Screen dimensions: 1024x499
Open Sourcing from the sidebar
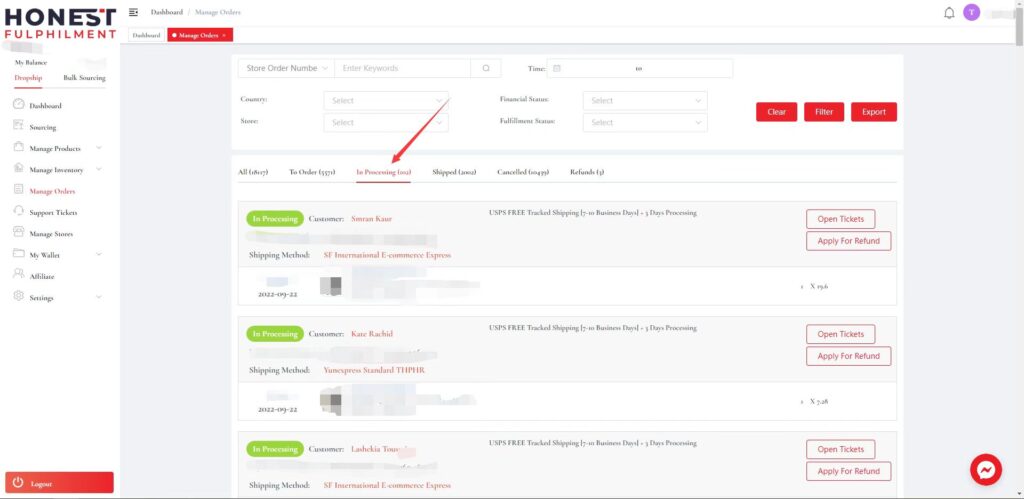pos(43,127)
